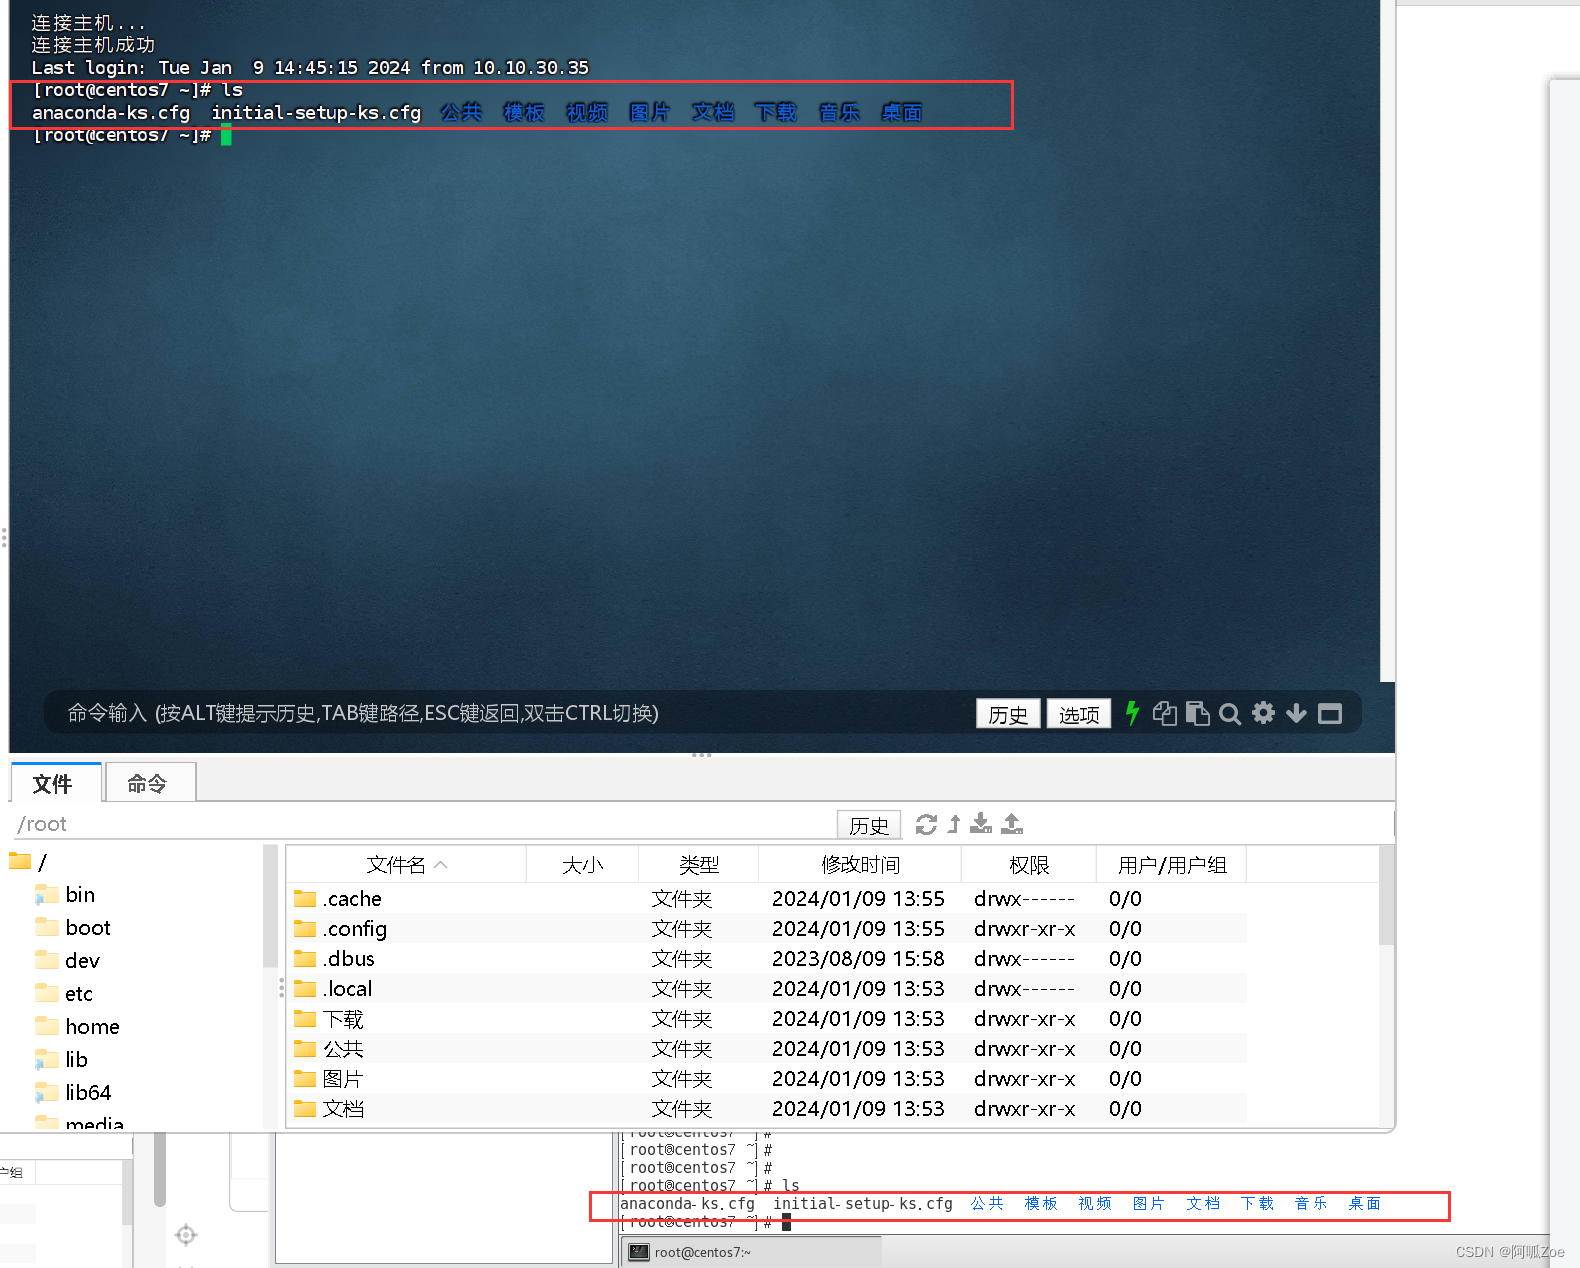The height and width of the screenshot is (1268, 1580).
Task: Click the refresh file list icon
Action: pyautogui.click(x=927, y=825)
